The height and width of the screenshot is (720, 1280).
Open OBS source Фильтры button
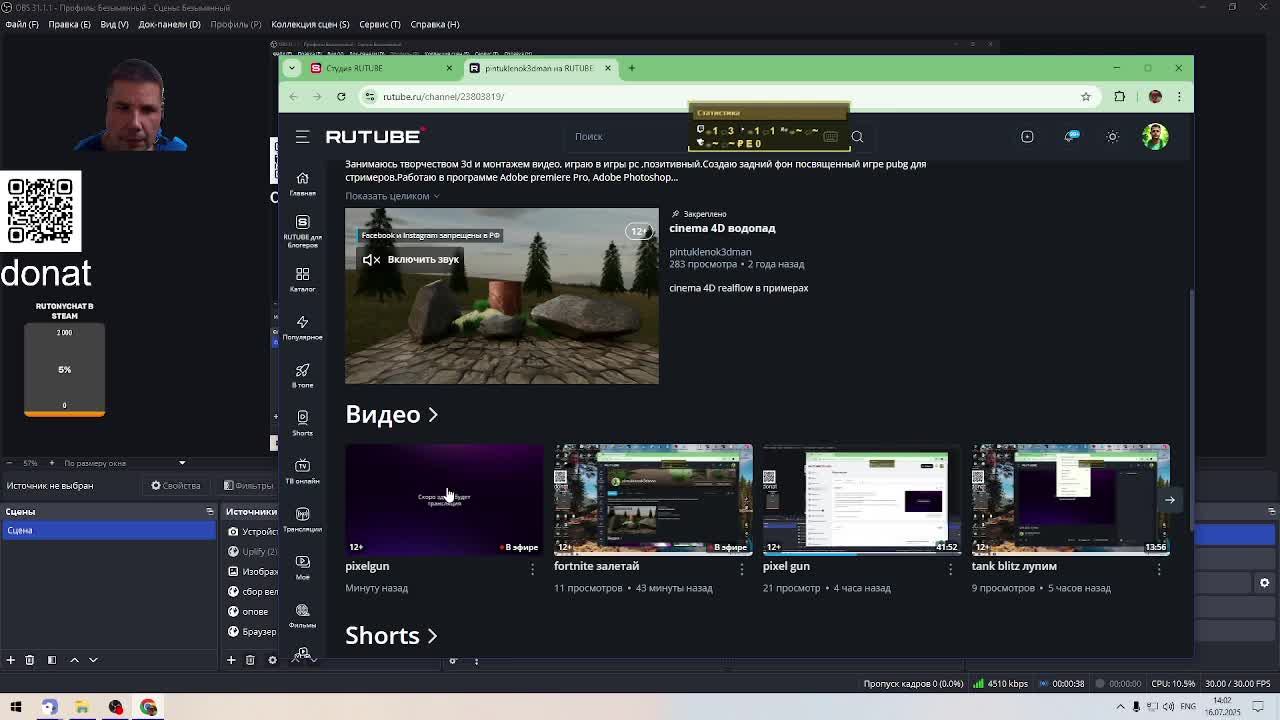[249, 486]
